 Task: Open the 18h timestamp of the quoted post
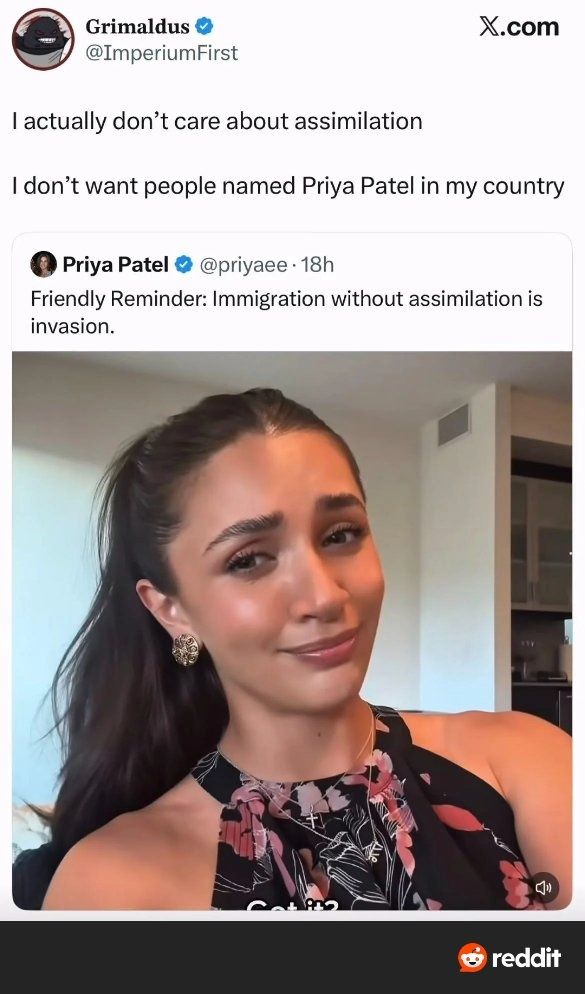point(317,264)
